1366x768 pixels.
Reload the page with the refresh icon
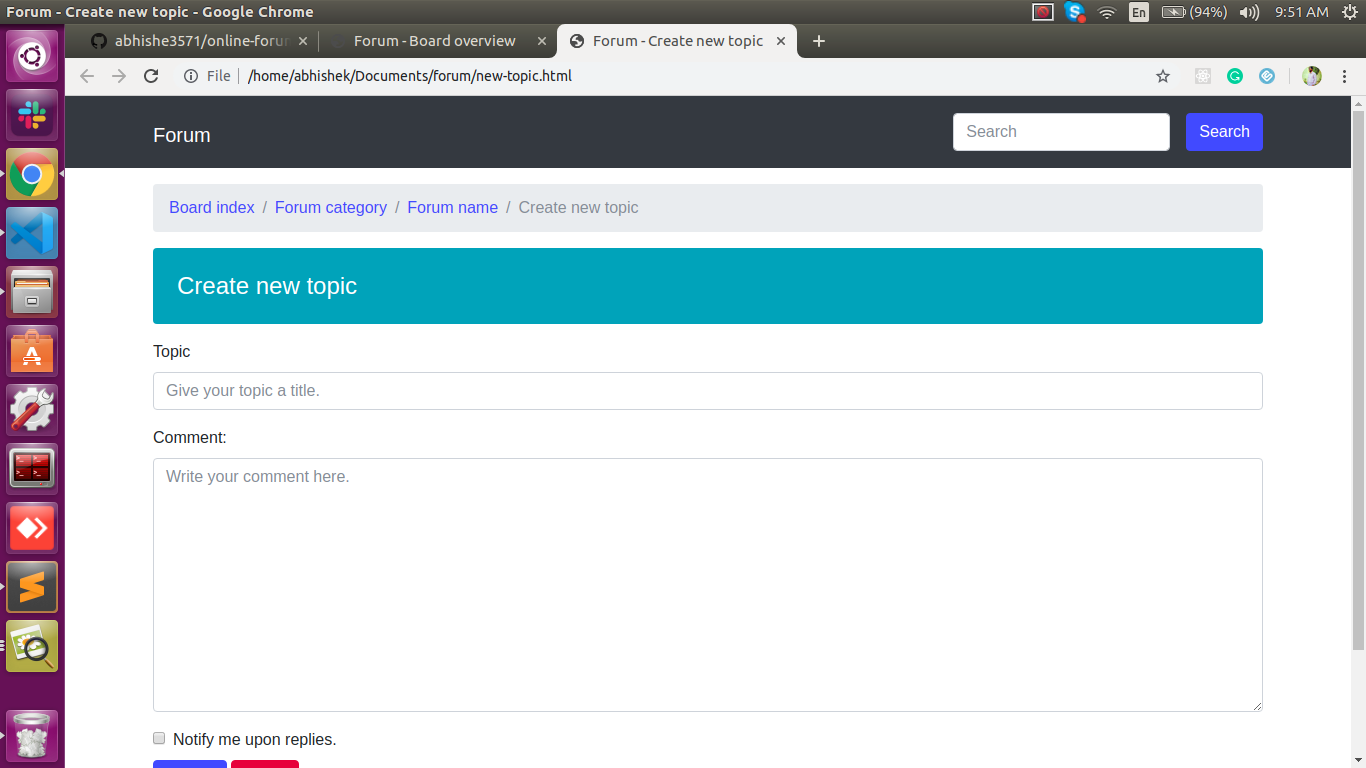[x=151, y=76]
